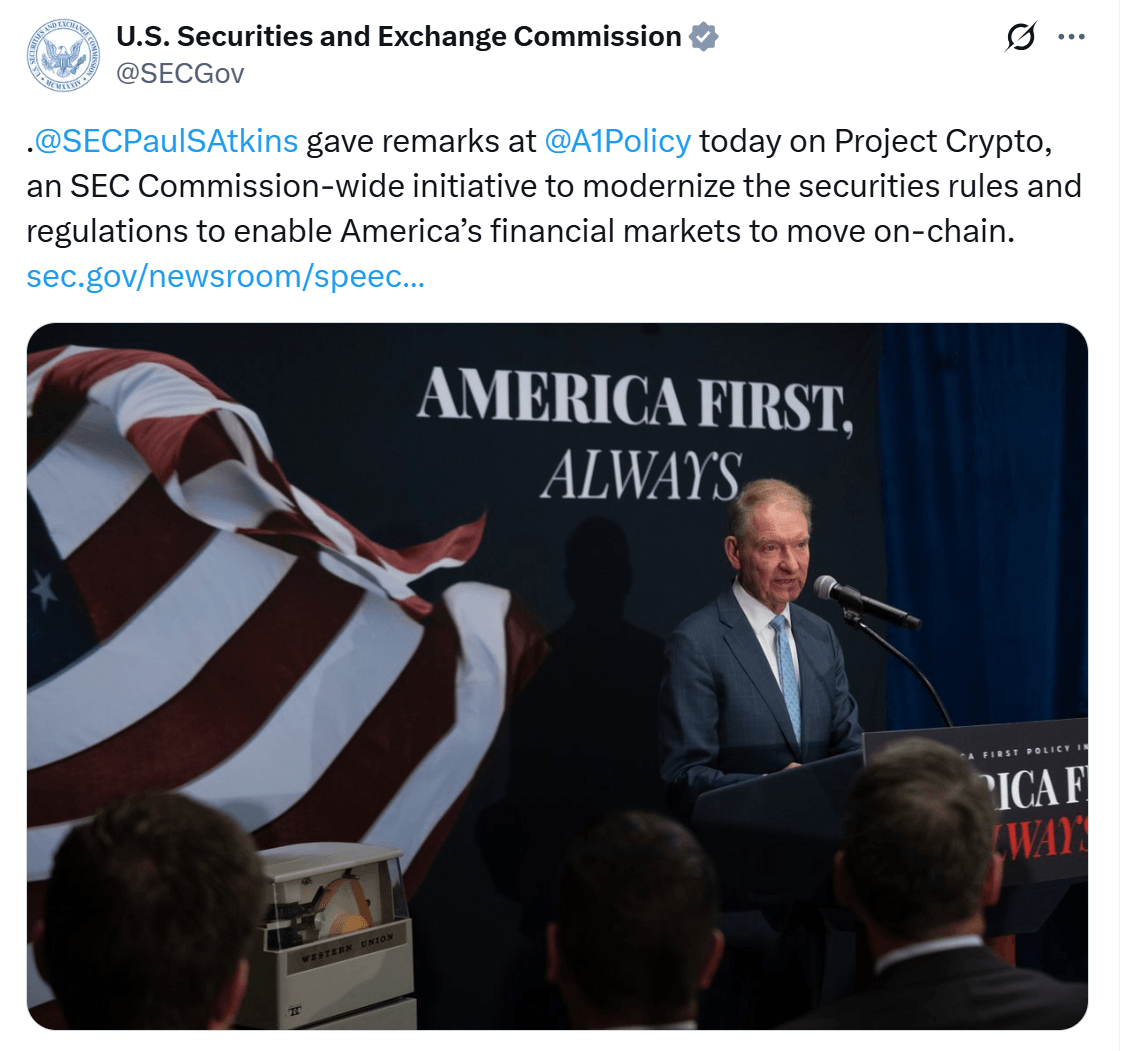The width and height of the screenshot is (1123, 1051).
Task: Open the @SECPaulSAtkins mention
Action: (166, 141)
